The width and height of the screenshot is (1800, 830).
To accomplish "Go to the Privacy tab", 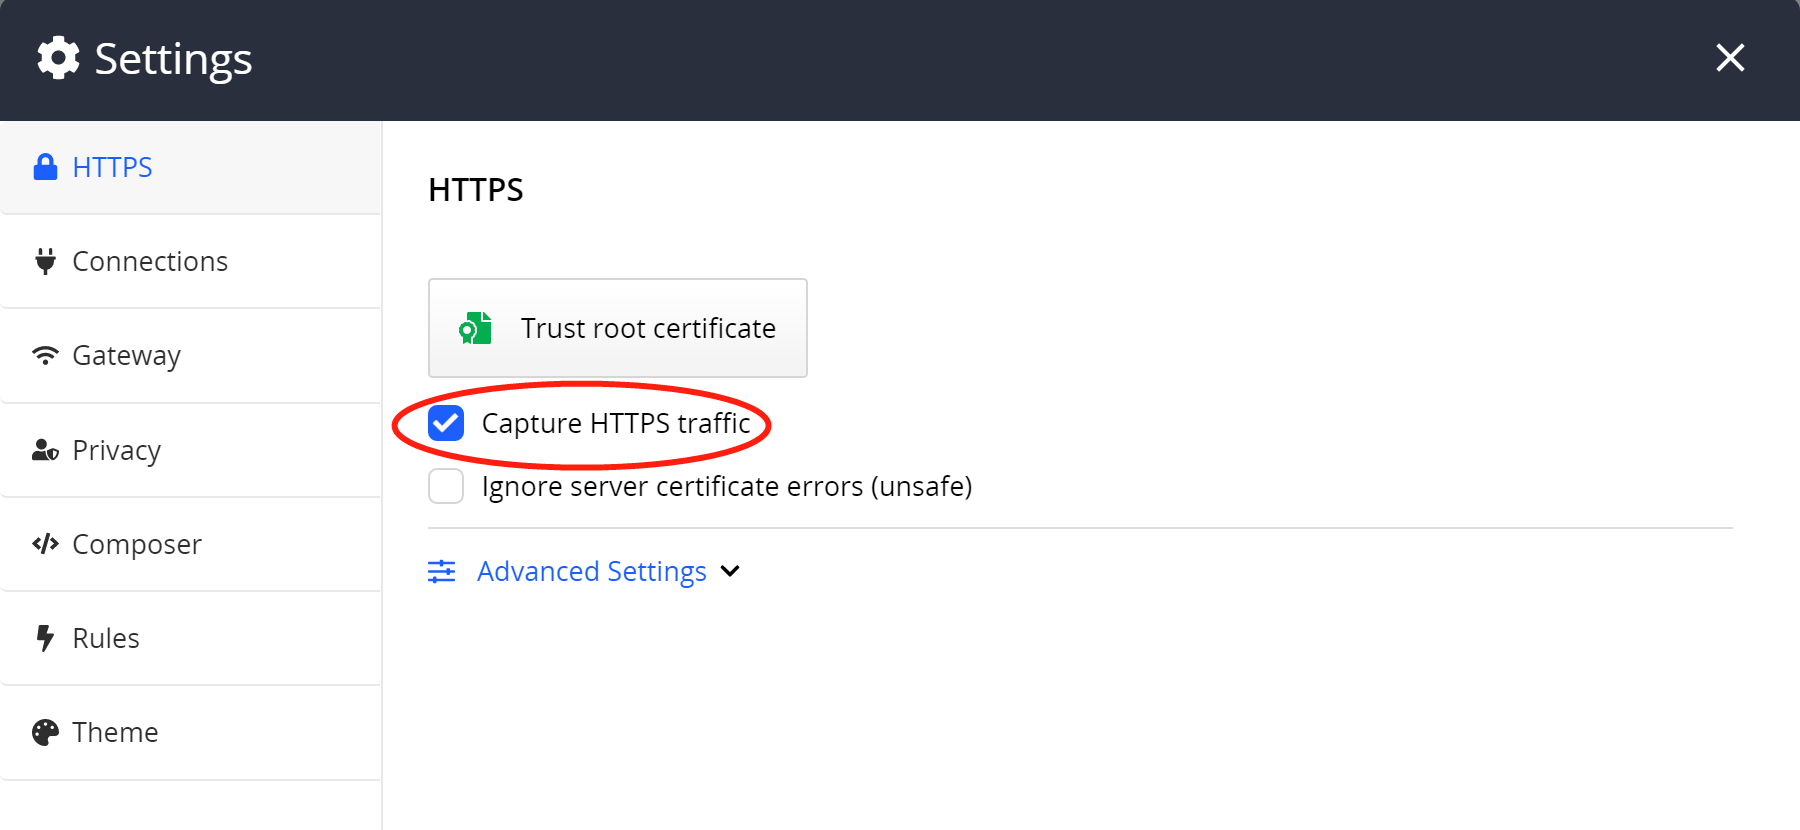I will [190, 450].
